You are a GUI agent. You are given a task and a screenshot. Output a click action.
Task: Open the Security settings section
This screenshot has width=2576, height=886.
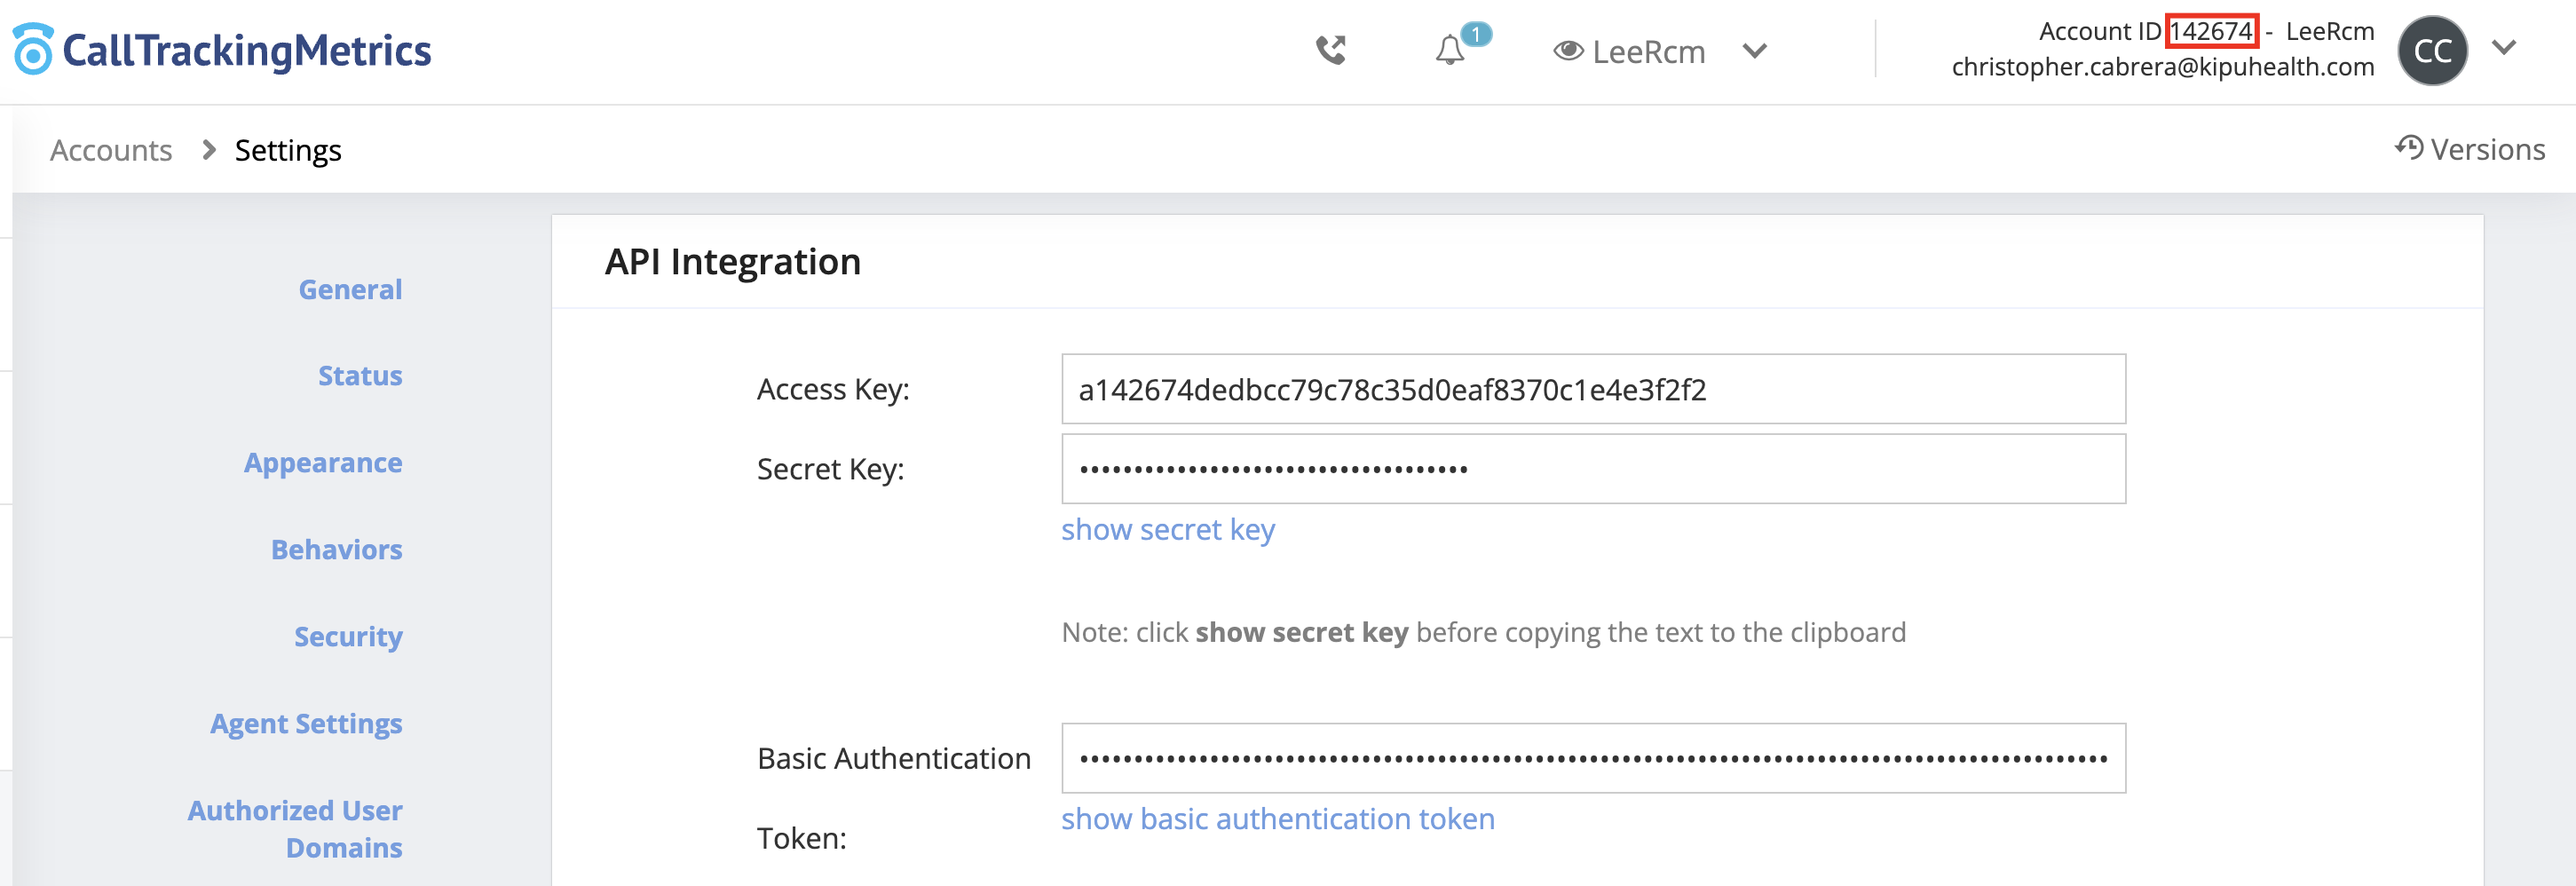(348, 636)
